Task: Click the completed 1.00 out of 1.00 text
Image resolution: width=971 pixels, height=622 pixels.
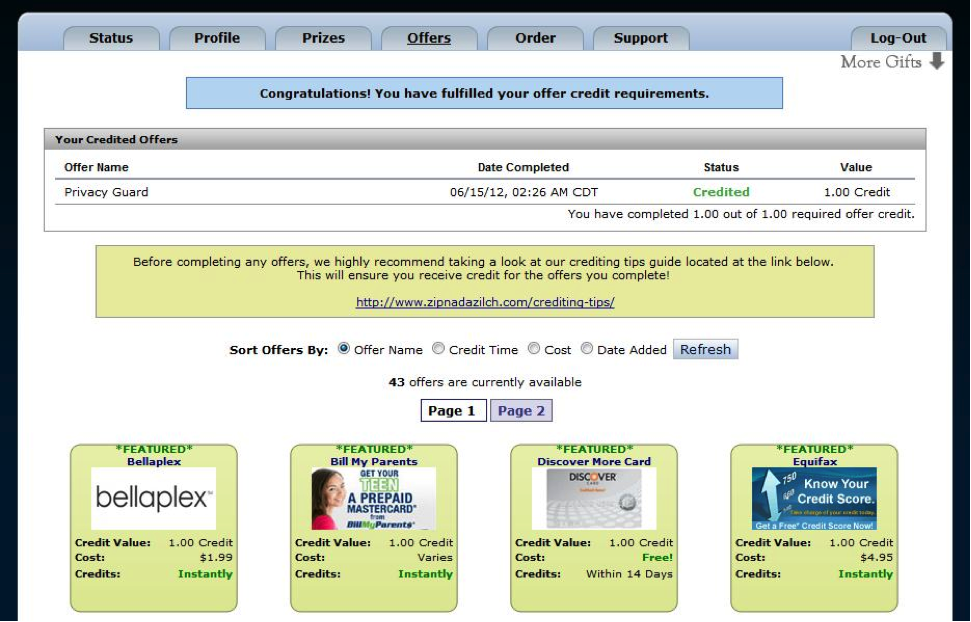Action: tap(741, 214)
